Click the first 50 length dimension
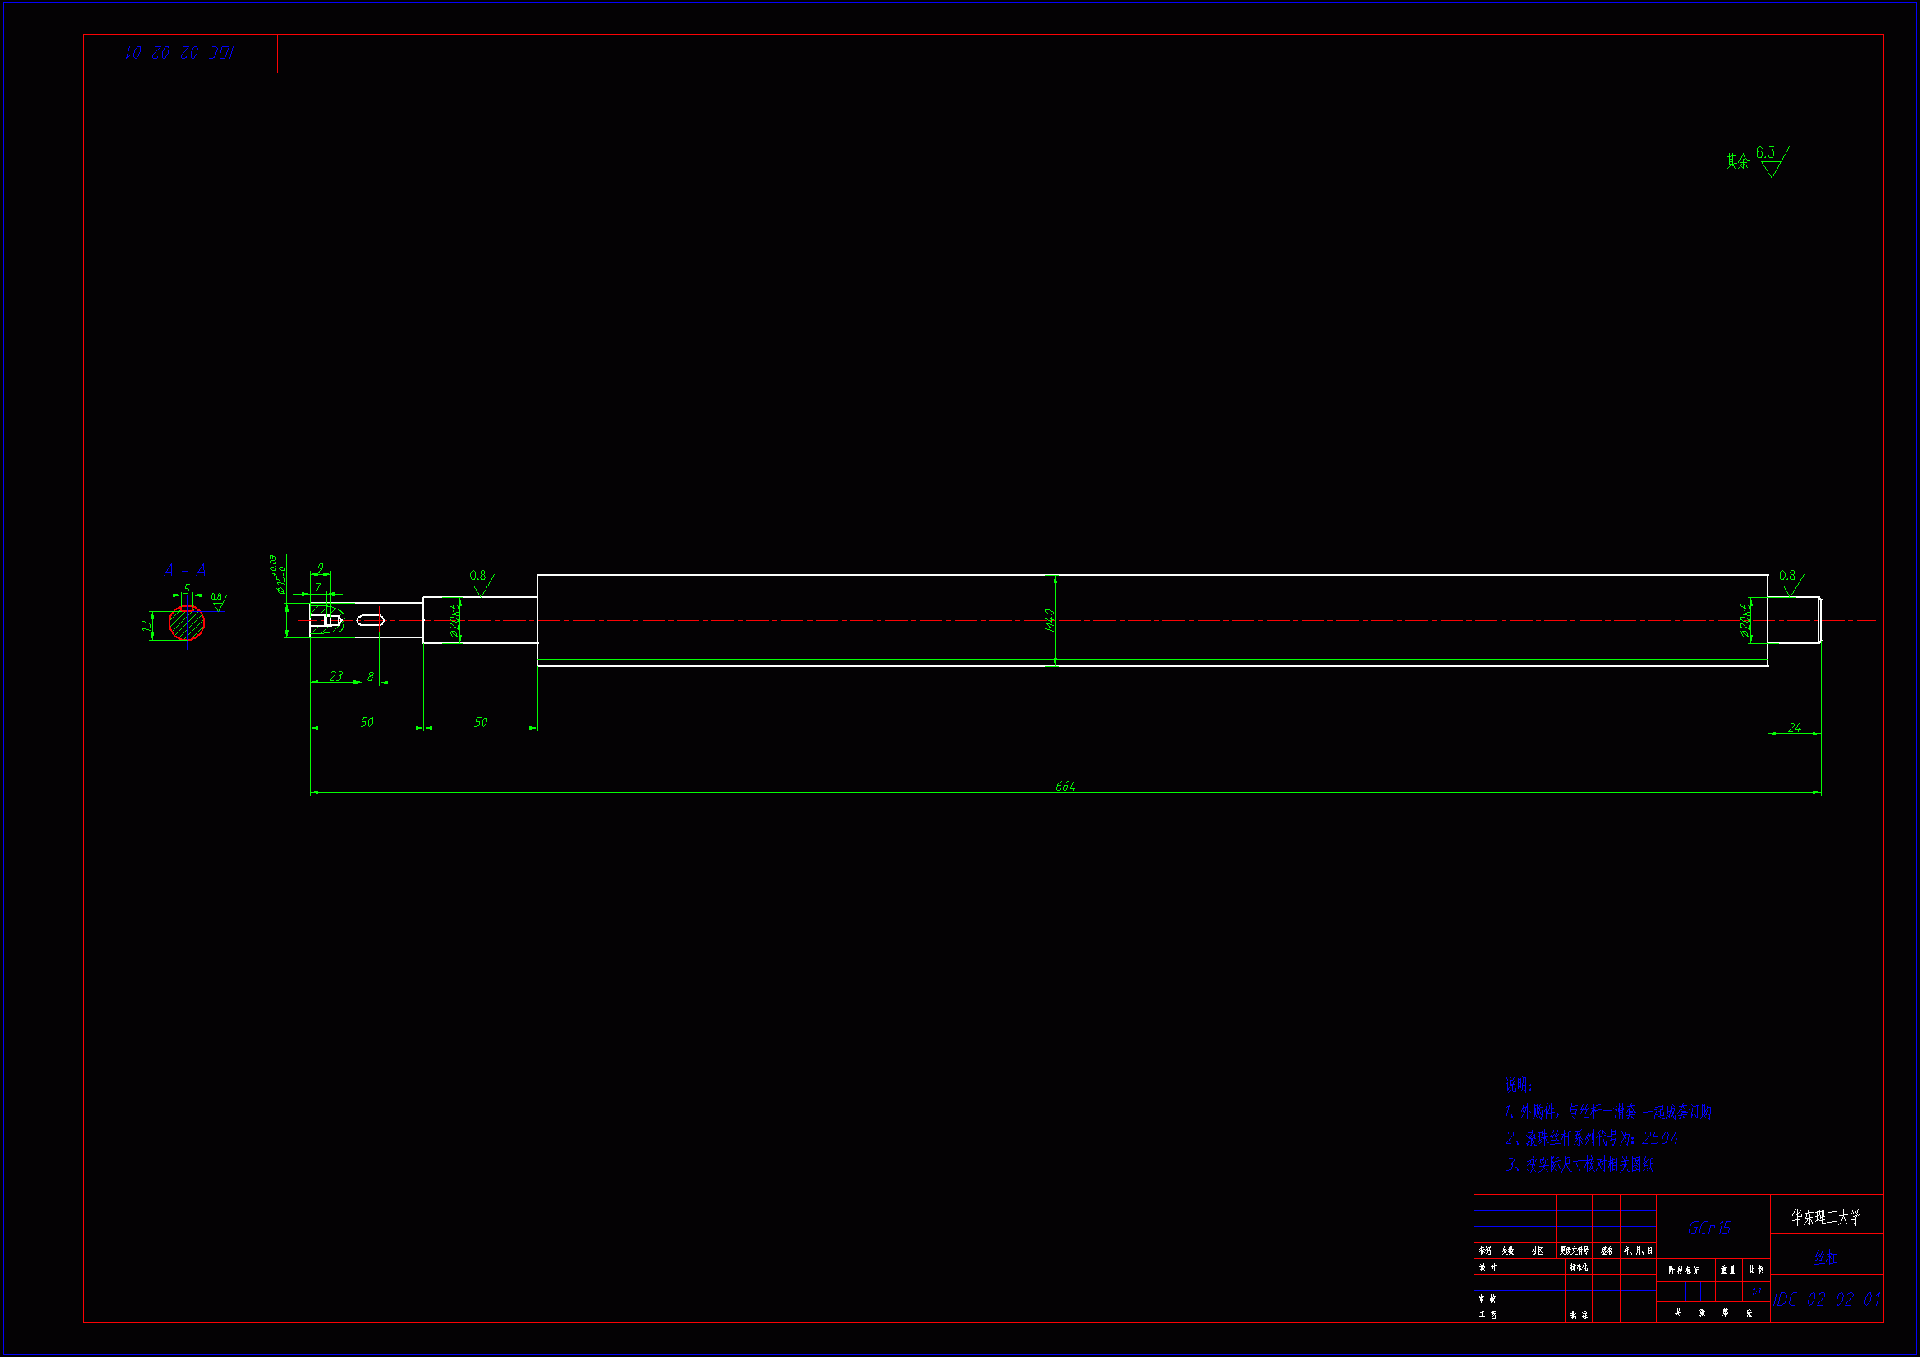1920x1357 pixels. tap(367, 722)
